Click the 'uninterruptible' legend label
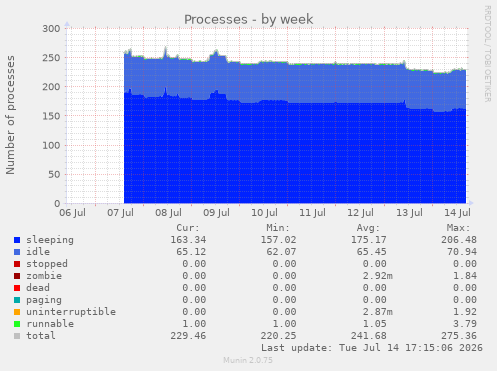Image resolution: width=497 pixels, height=371 pixels. point(71,312)
